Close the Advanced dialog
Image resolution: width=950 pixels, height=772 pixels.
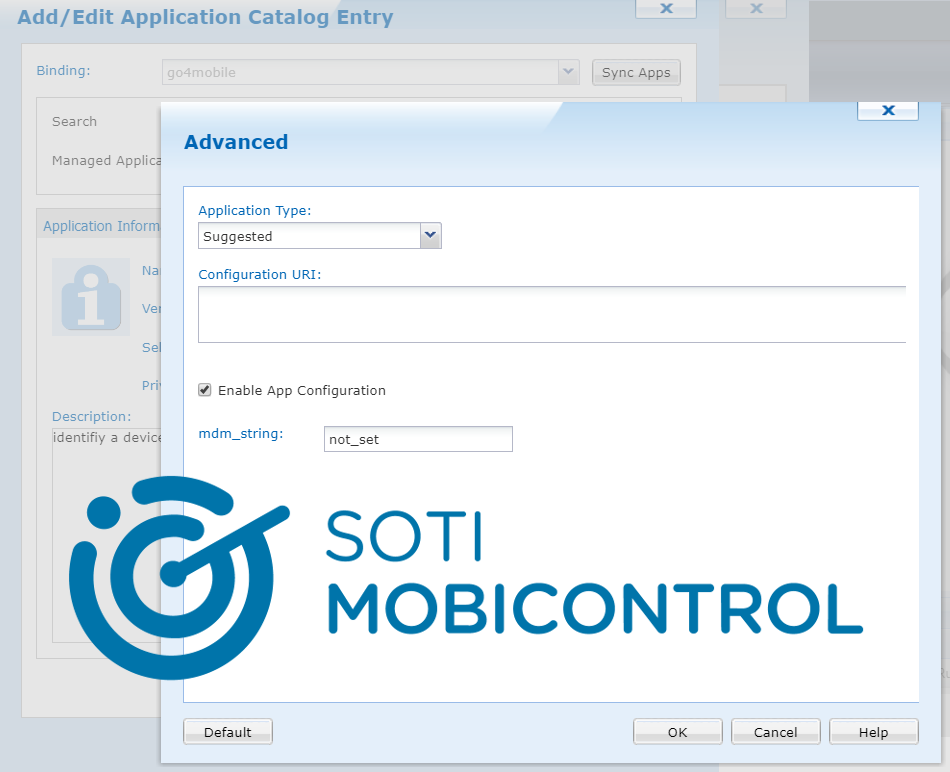888,110
